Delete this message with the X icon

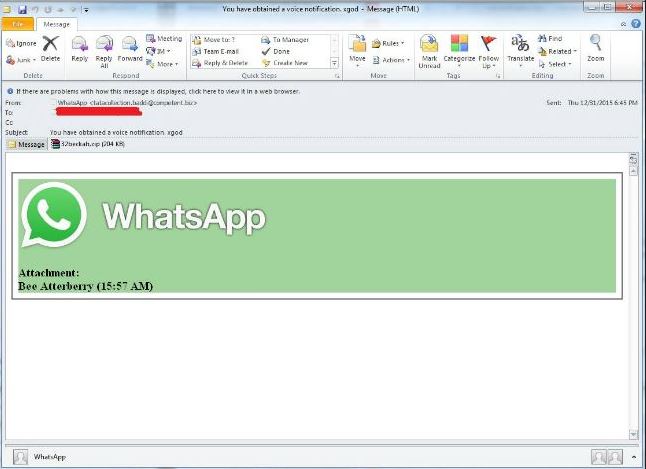point(50,49)
